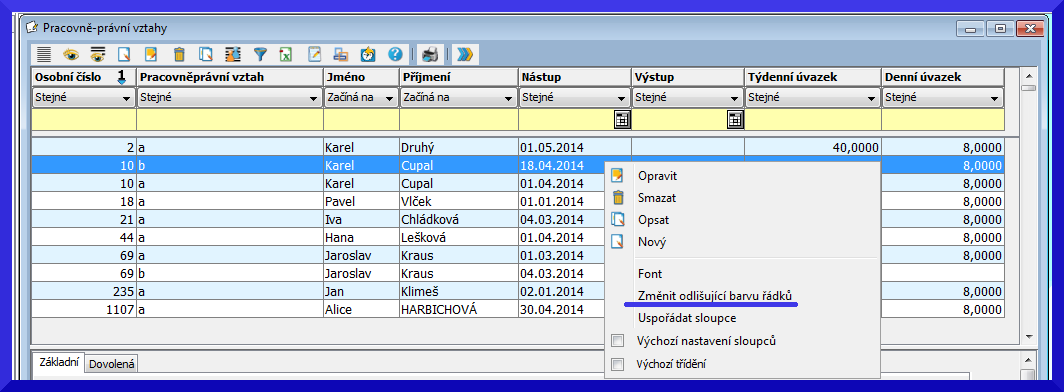
Task: Switch to the Dovolená tab
Action: click(112, 364)
